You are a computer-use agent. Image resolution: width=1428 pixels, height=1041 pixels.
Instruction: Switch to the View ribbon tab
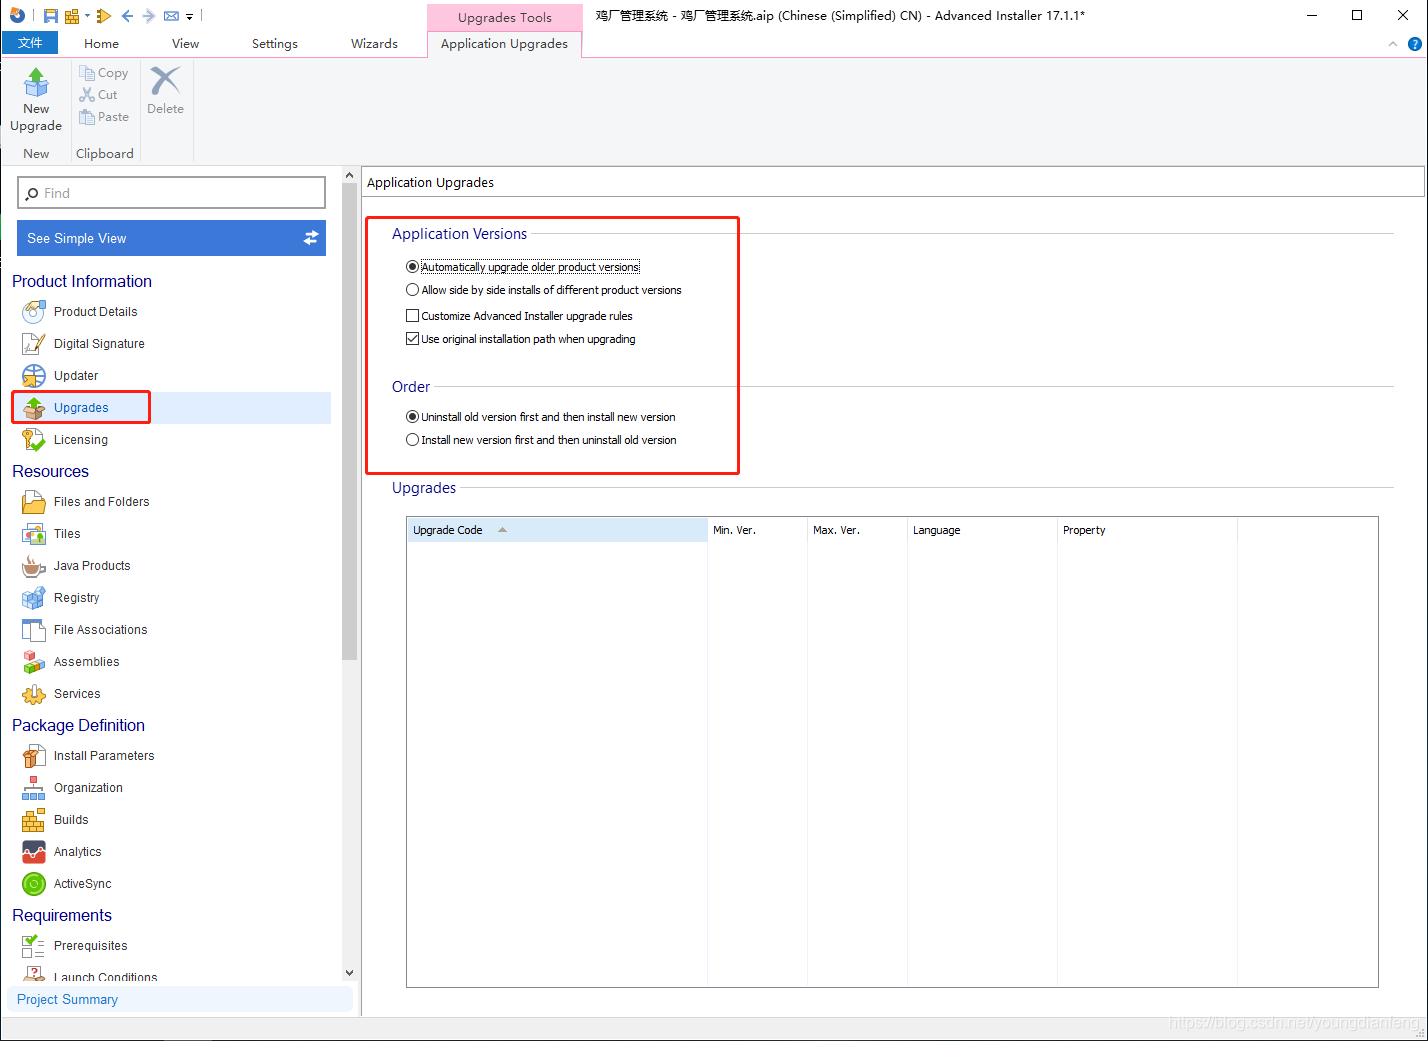click(x=185, y=43)
